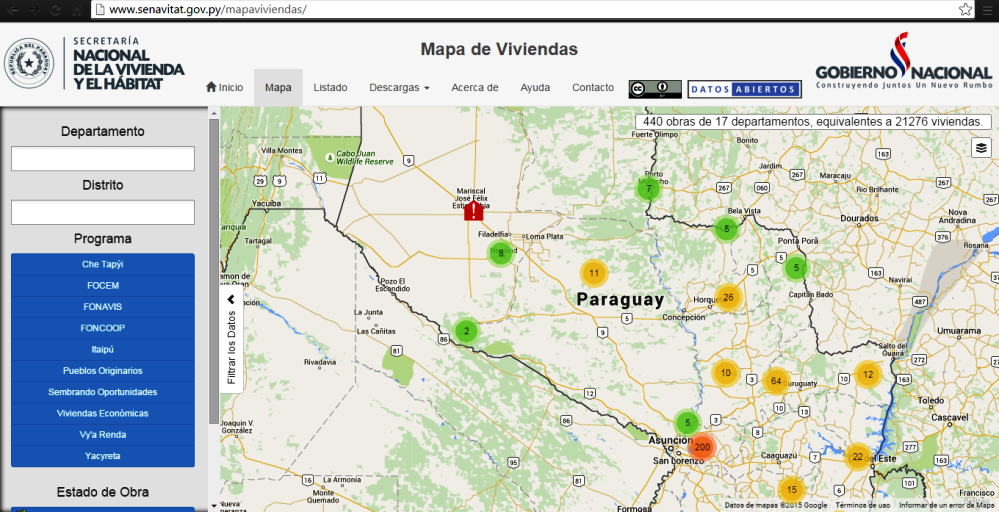Toggle the Che Tapýi program filter
The width and height of the screenshot is (999, 512).
[103, 265]
